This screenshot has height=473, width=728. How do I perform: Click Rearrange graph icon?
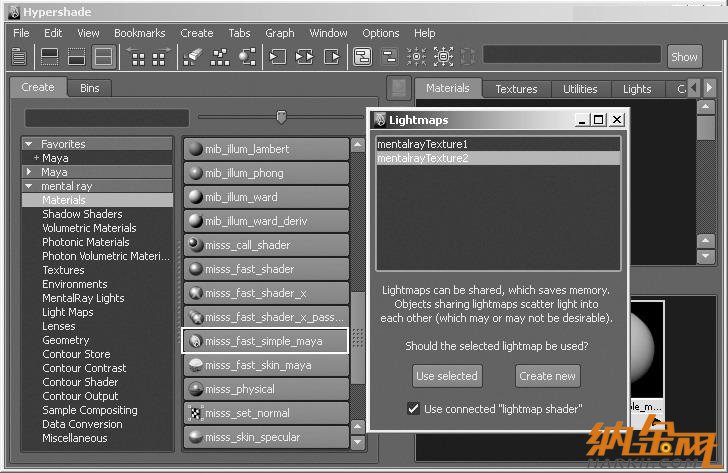click(220, 57)
